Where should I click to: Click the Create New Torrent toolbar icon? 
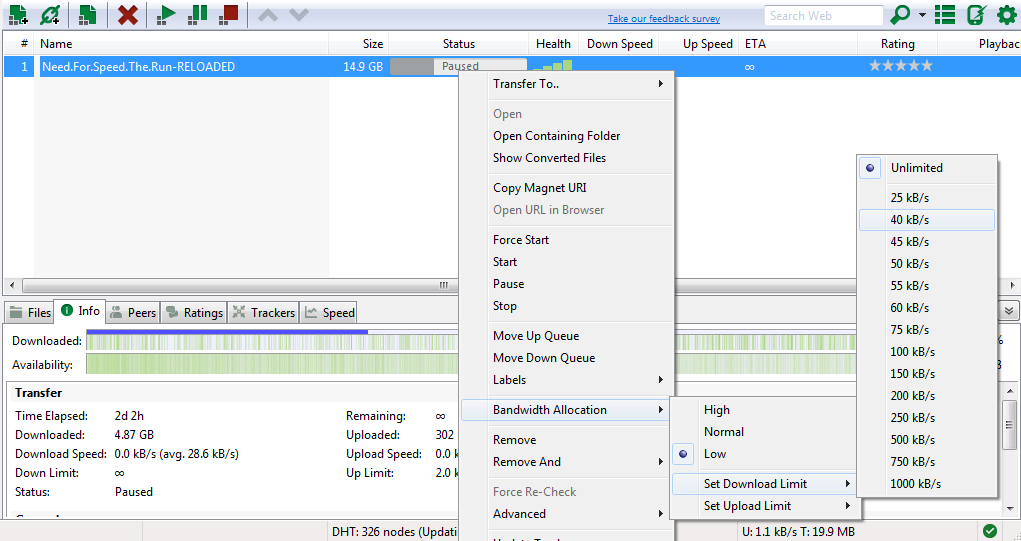tap(88, 14)
